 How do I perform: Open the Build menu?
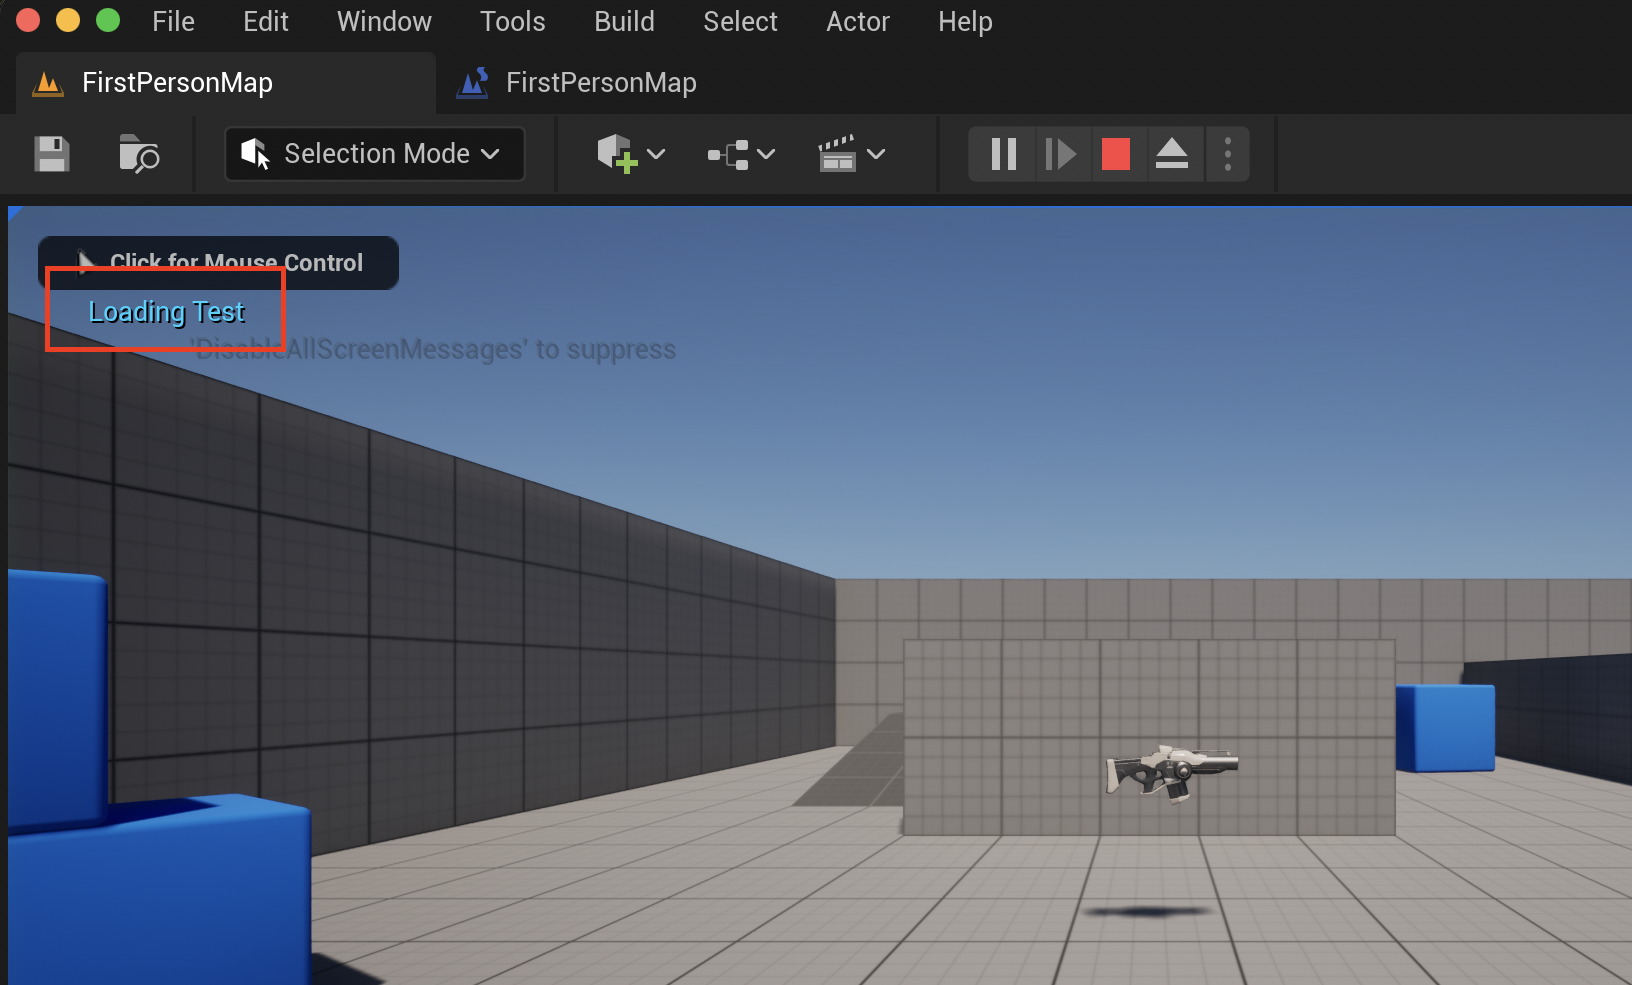624,21
